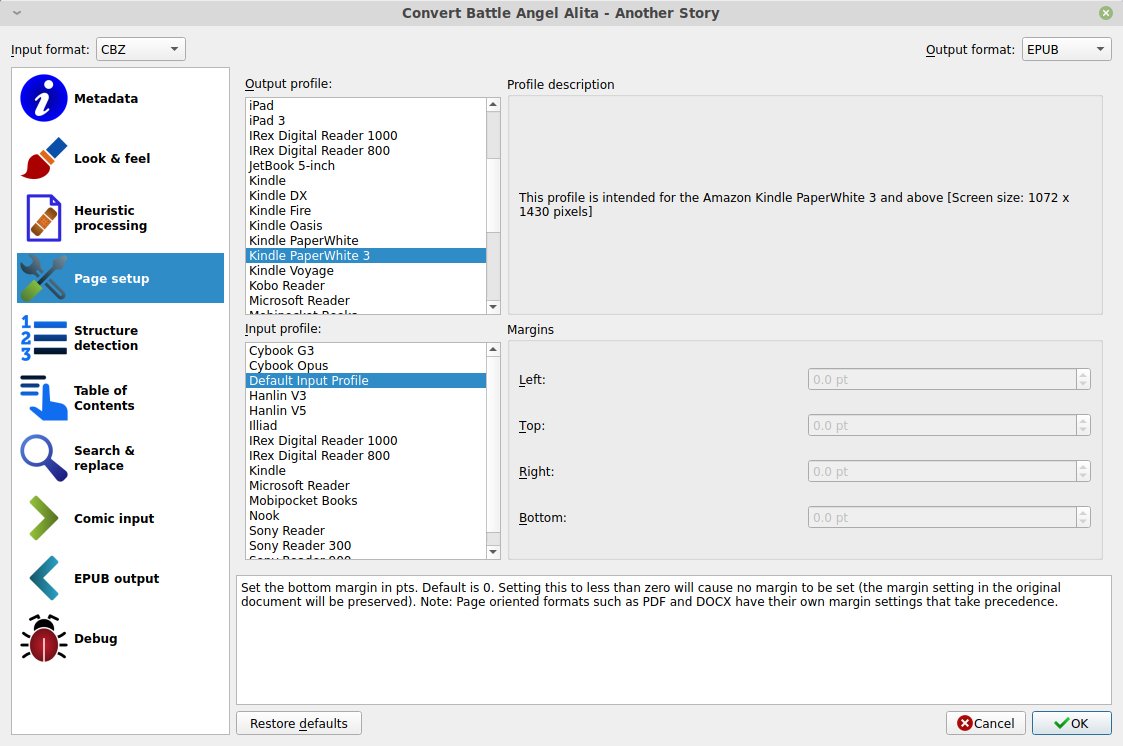Select IRex Digital Reader 1000 output profile

[x=366, y=135]
